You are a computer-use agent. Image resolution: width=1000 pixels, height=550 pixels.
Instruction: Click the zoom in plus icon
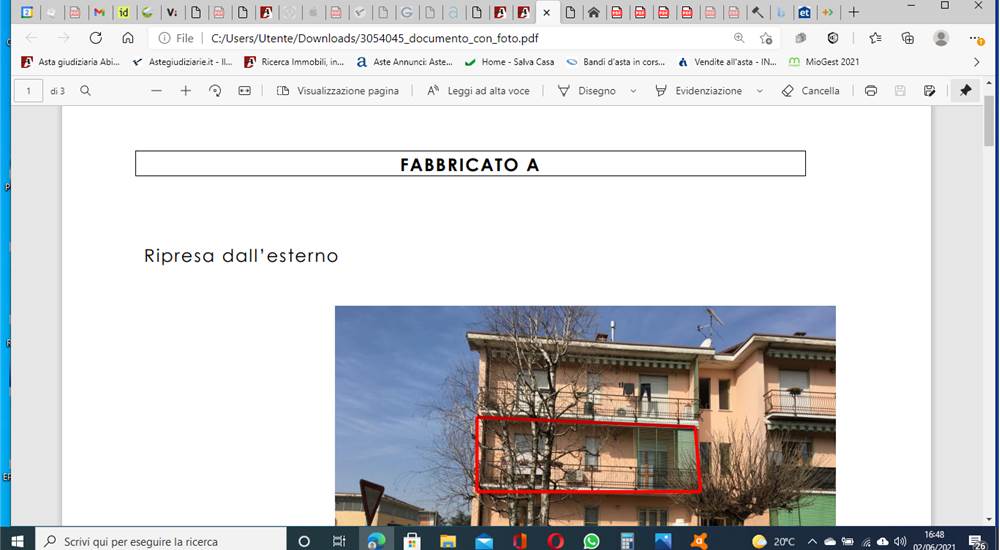click(186, 91)
